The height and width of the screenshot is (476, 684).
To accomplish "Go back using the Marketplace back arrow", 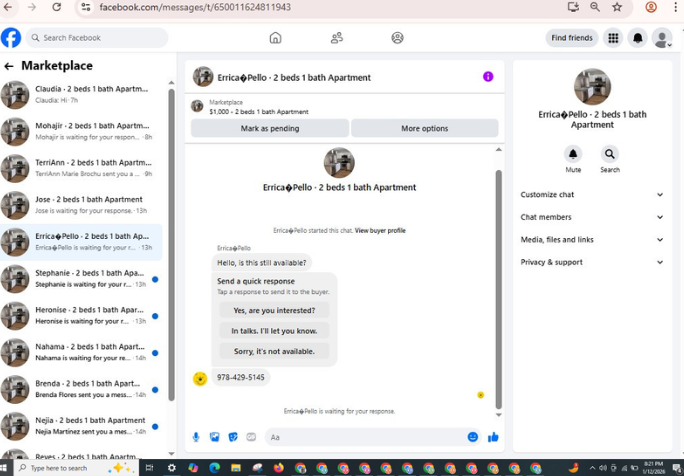I will 9,66.
